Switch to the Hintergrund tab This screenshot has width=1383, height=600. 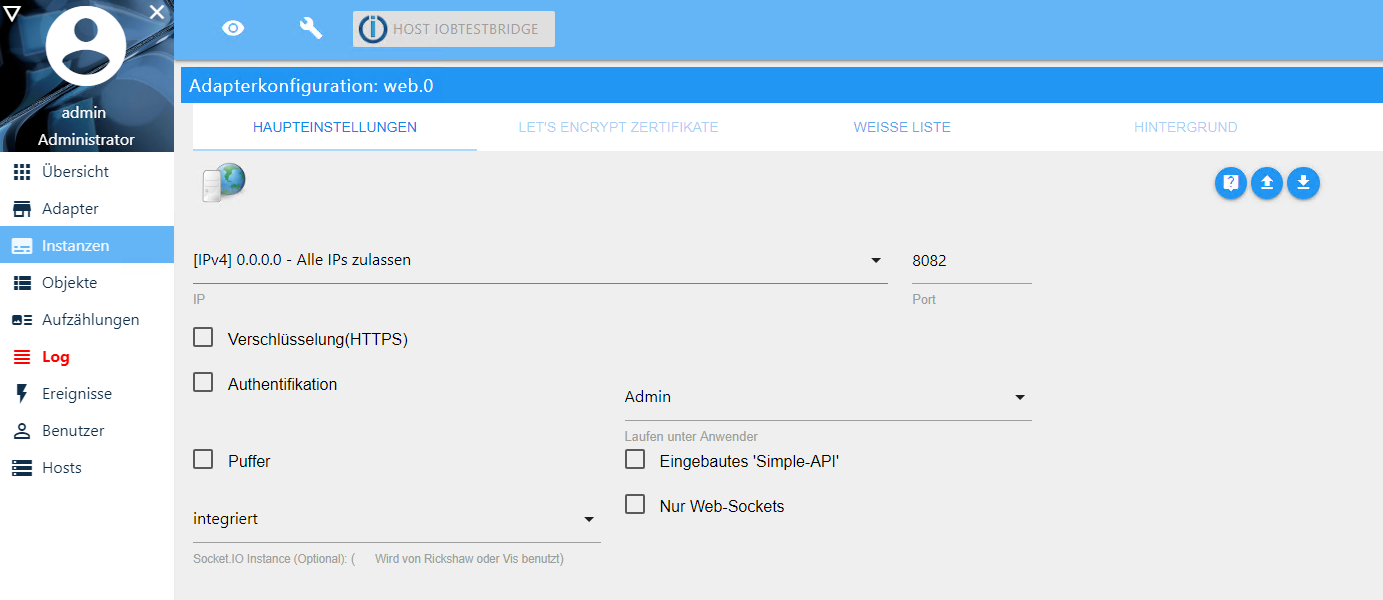click(1186, 127)
